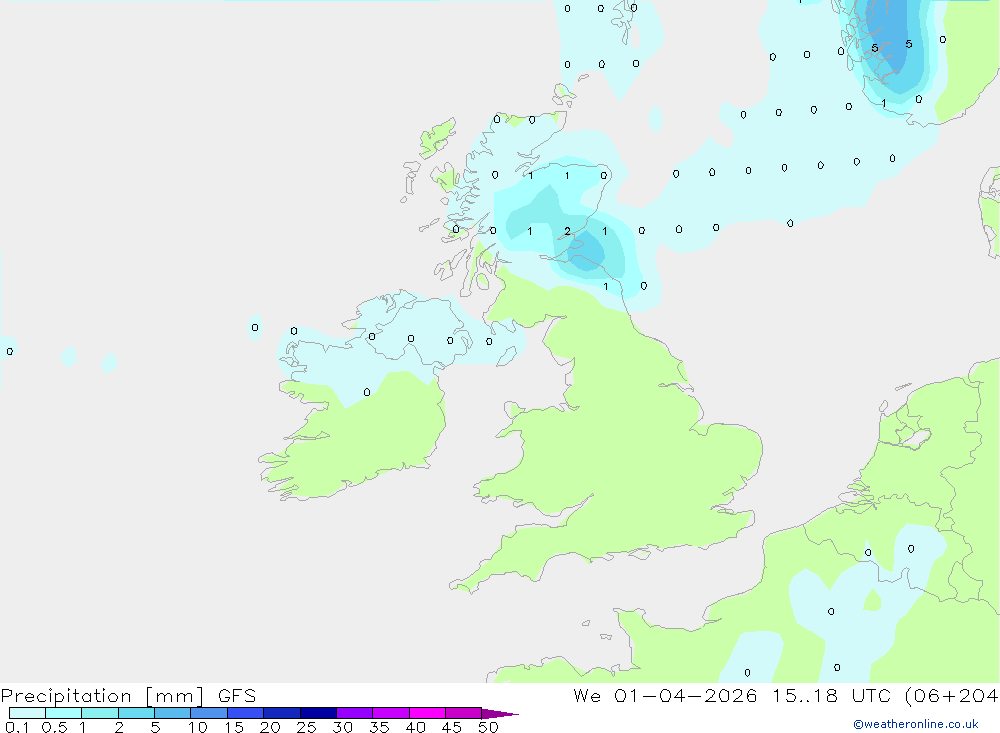The width and height of the screenshot is (1000, 733).
Task: Click the '35' legend scale label
Action: click(x=379, y=727)
